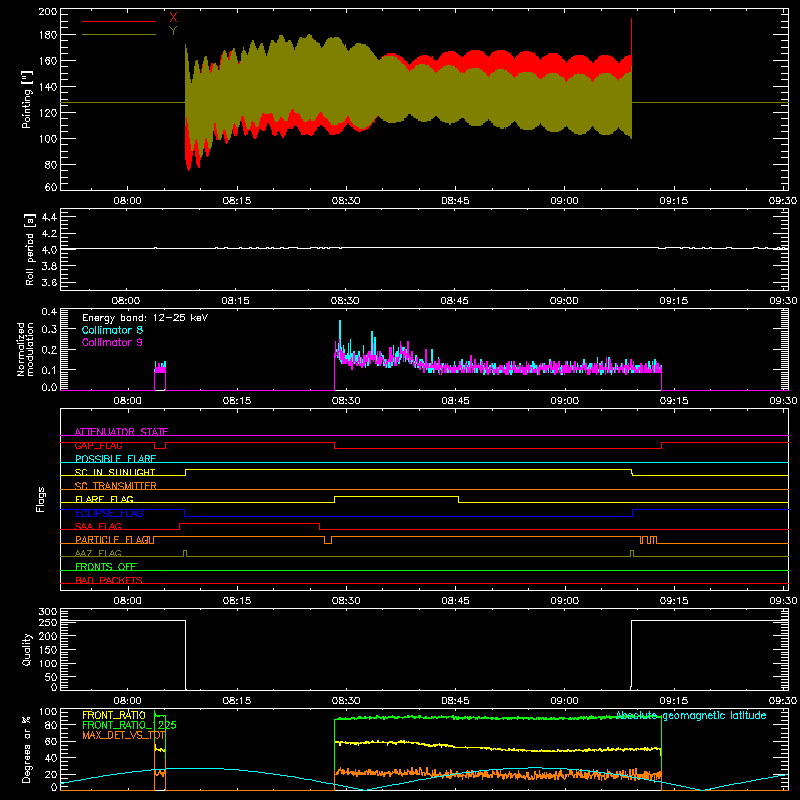The height and width of the screenshot is (800, 800).
Task: Click the POSSIBLE_FLARE flag label
Action: click(115, 459)
